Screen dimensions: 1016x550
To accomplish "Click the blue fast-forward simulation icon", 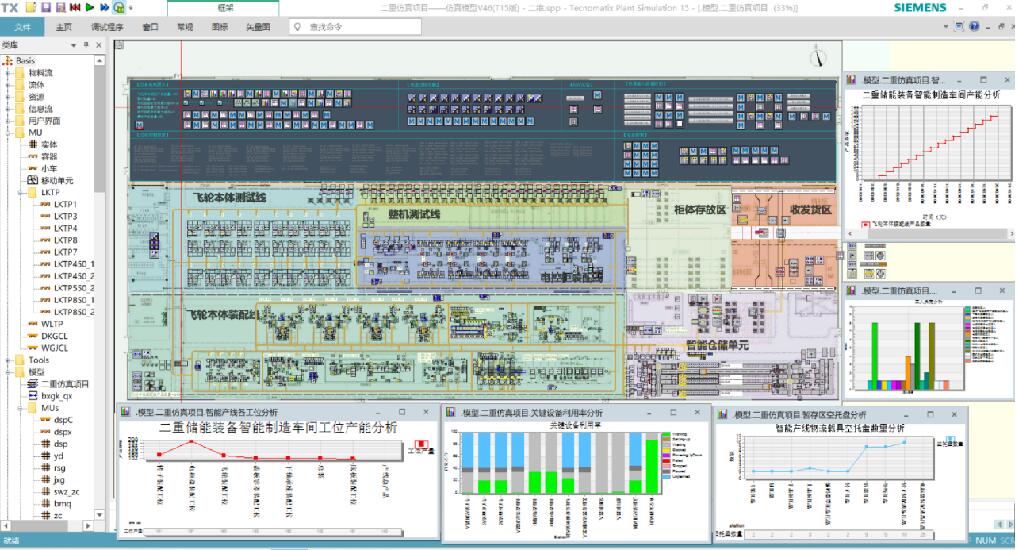I will click(x=105, y=7).
